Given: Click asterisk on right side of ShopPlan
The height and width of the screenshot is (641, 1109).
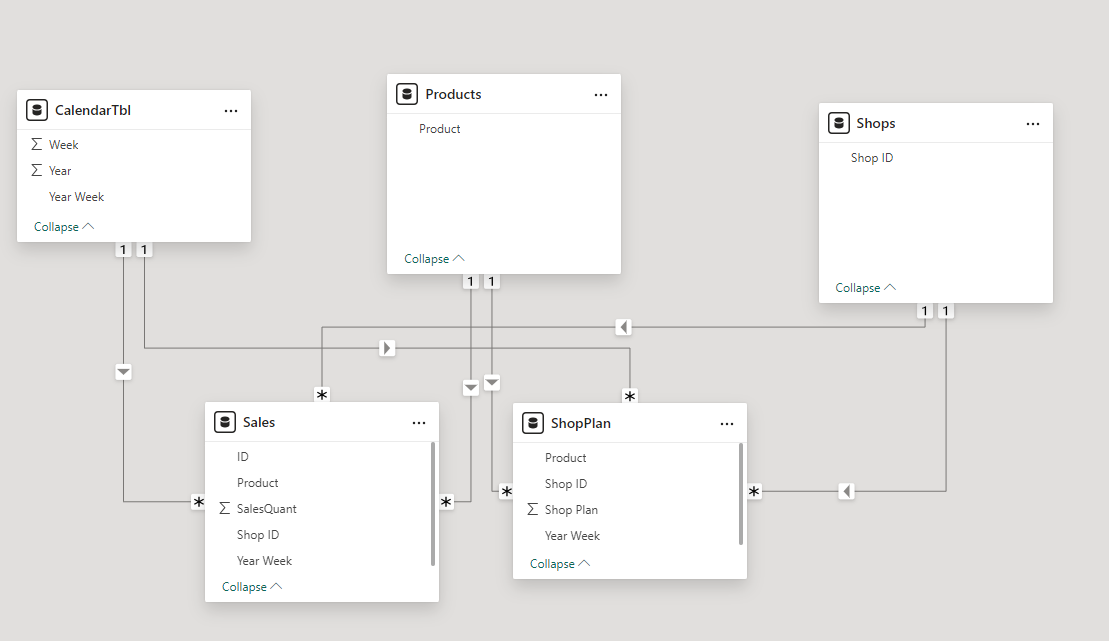Looking at the screenshot, I should coord(754,491).
